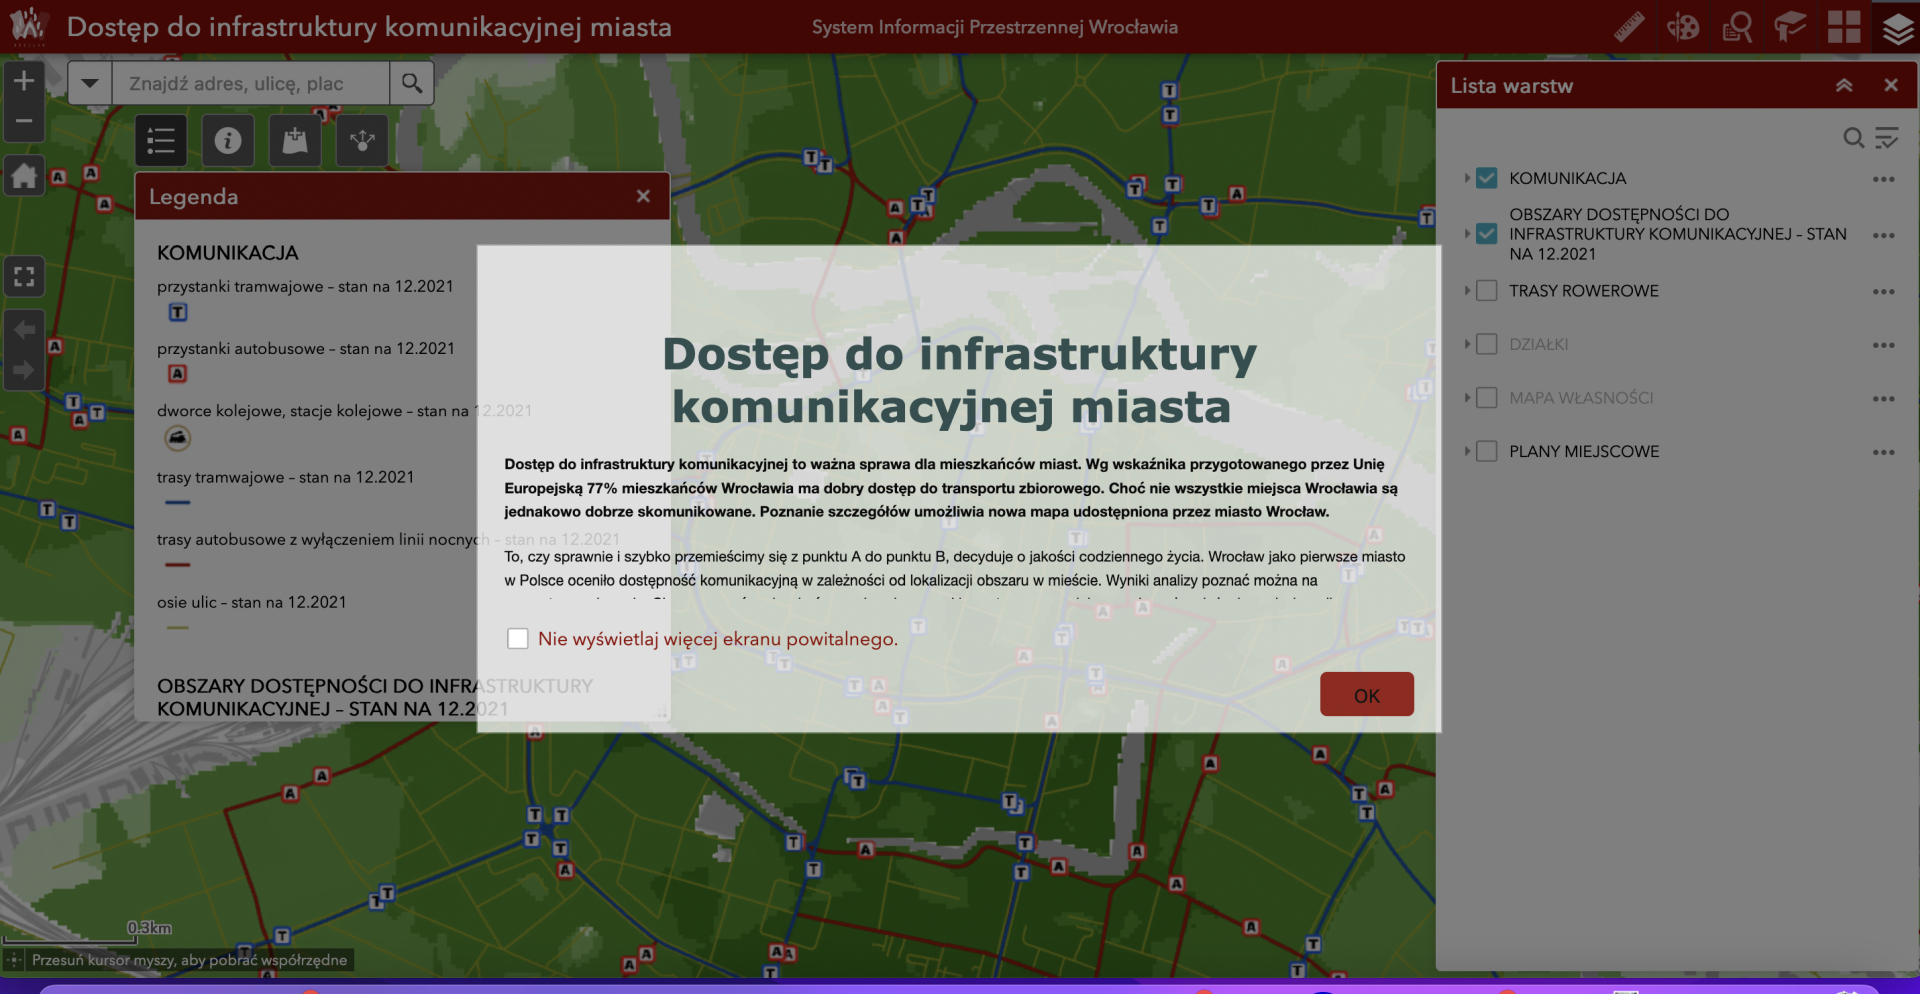Close the Legenda panel
Viewport: 1920px width, 994px height.
click(x=643, y=196)
